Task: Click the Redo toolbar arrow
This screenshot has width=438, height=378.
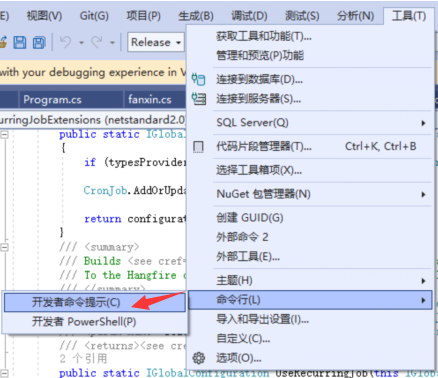Action: [97, 42]
